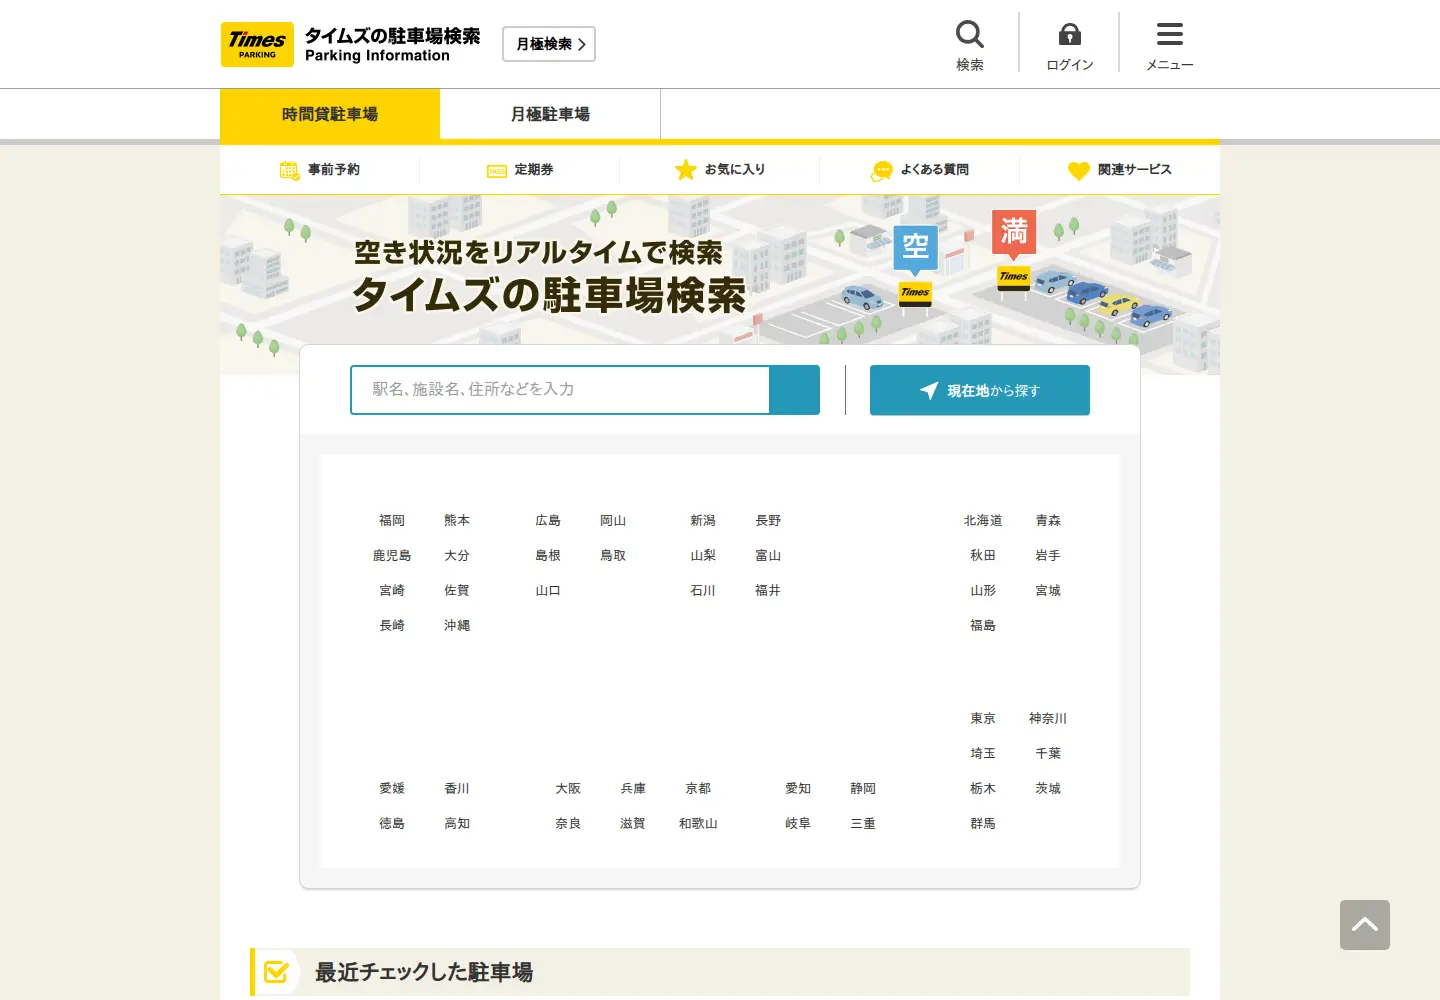
Task: Select 宮城 prefecture
Action: pos(1048,591)
